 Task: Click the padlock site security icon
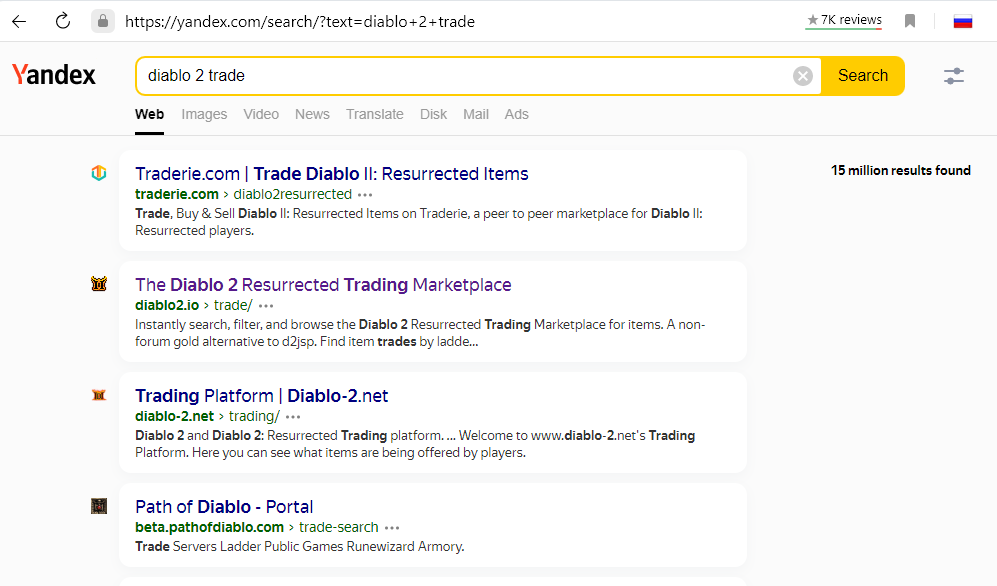[x=102, y=21]
